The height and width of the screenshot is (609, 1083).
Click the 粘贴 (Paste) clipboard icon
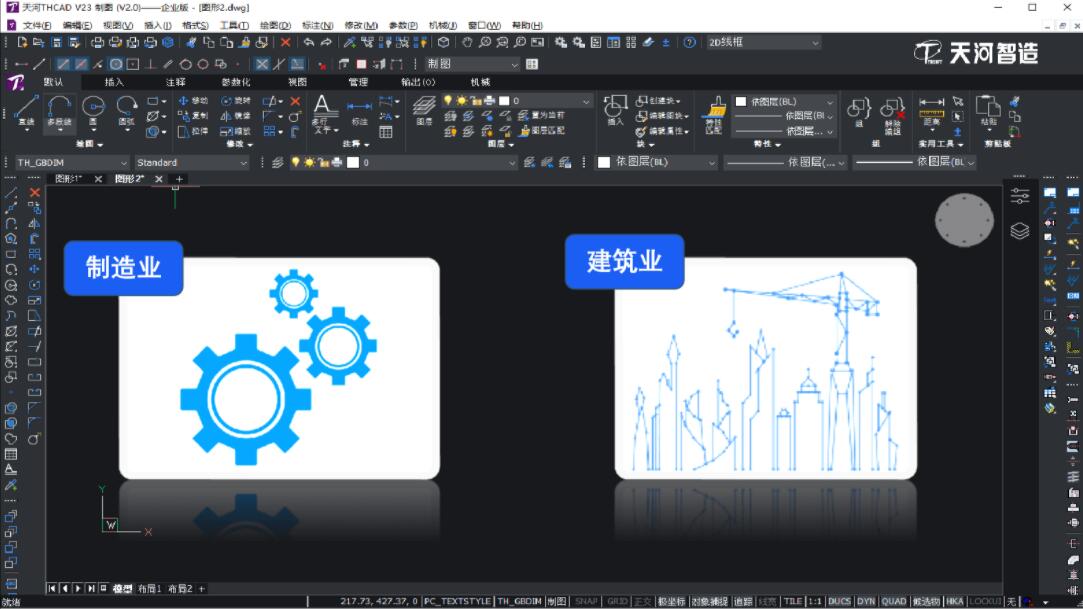[x=988, y=111]
